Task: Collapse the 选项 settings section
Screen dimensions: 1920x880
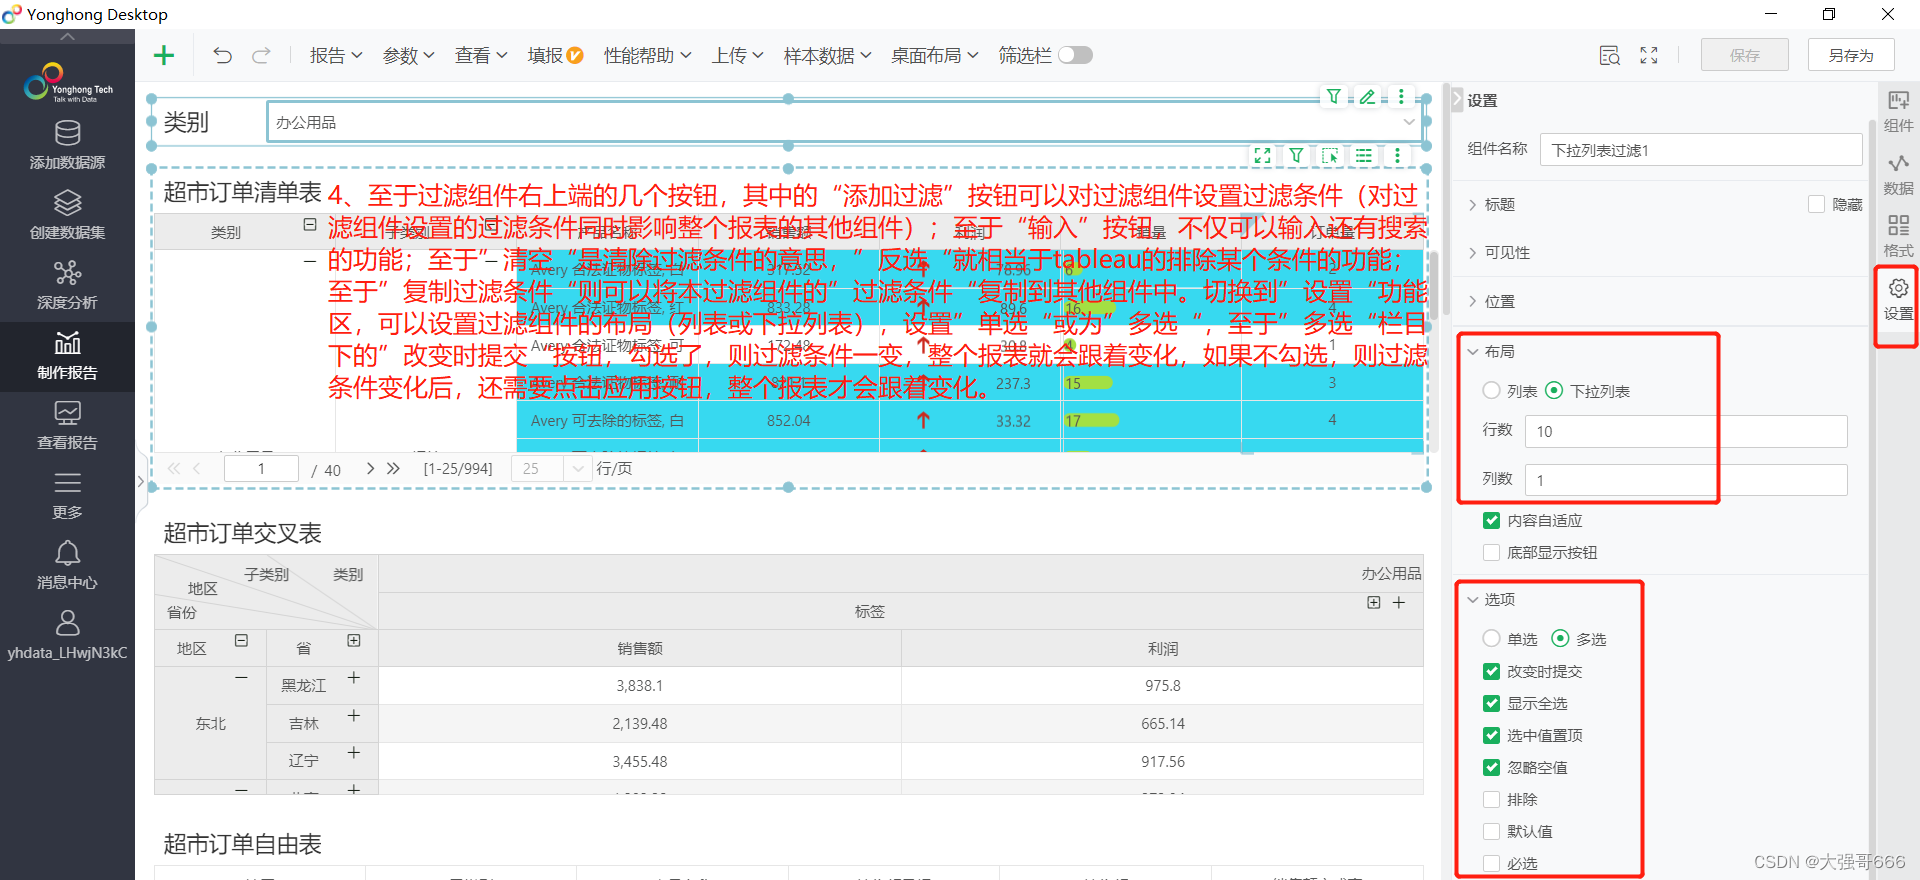Action: (x=1491, y=599)
